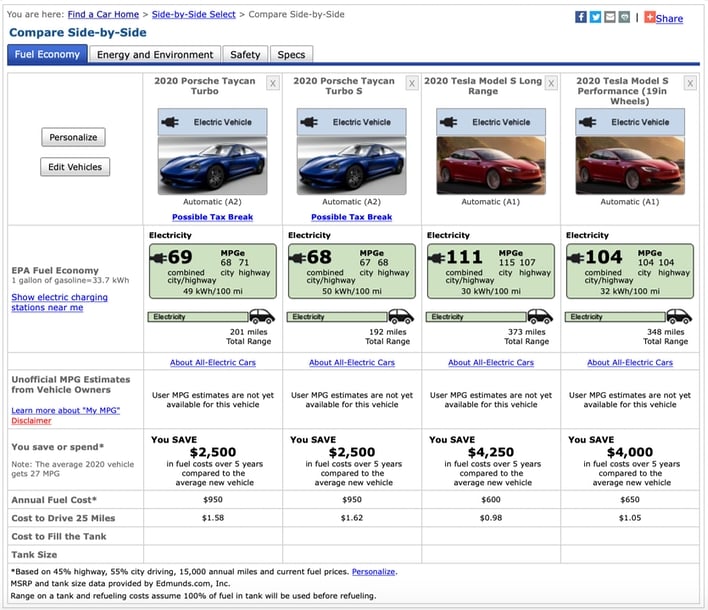
Task: Click the 2020 Porsche Taycan Turbo S heading
Action: click(x=344, y=86)
